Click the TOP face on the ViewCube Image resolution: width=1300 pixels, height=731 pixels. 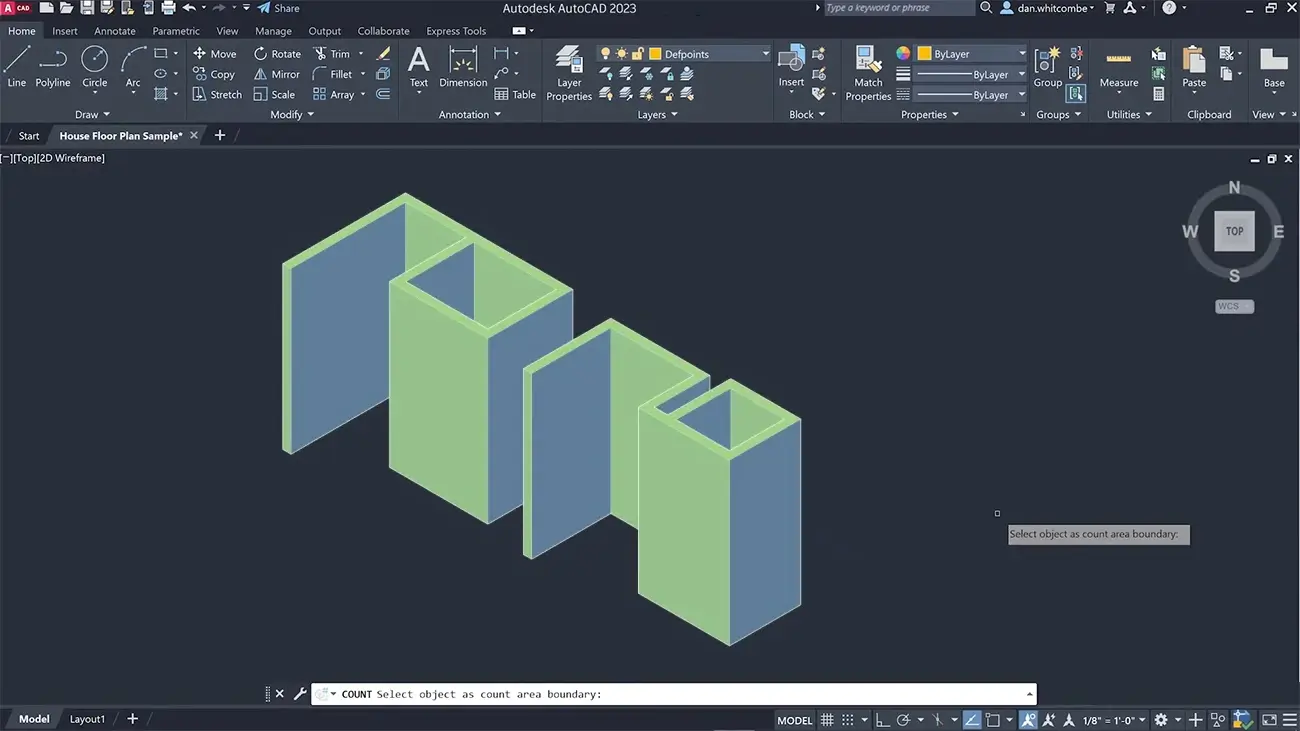[x=1234, y=230]
